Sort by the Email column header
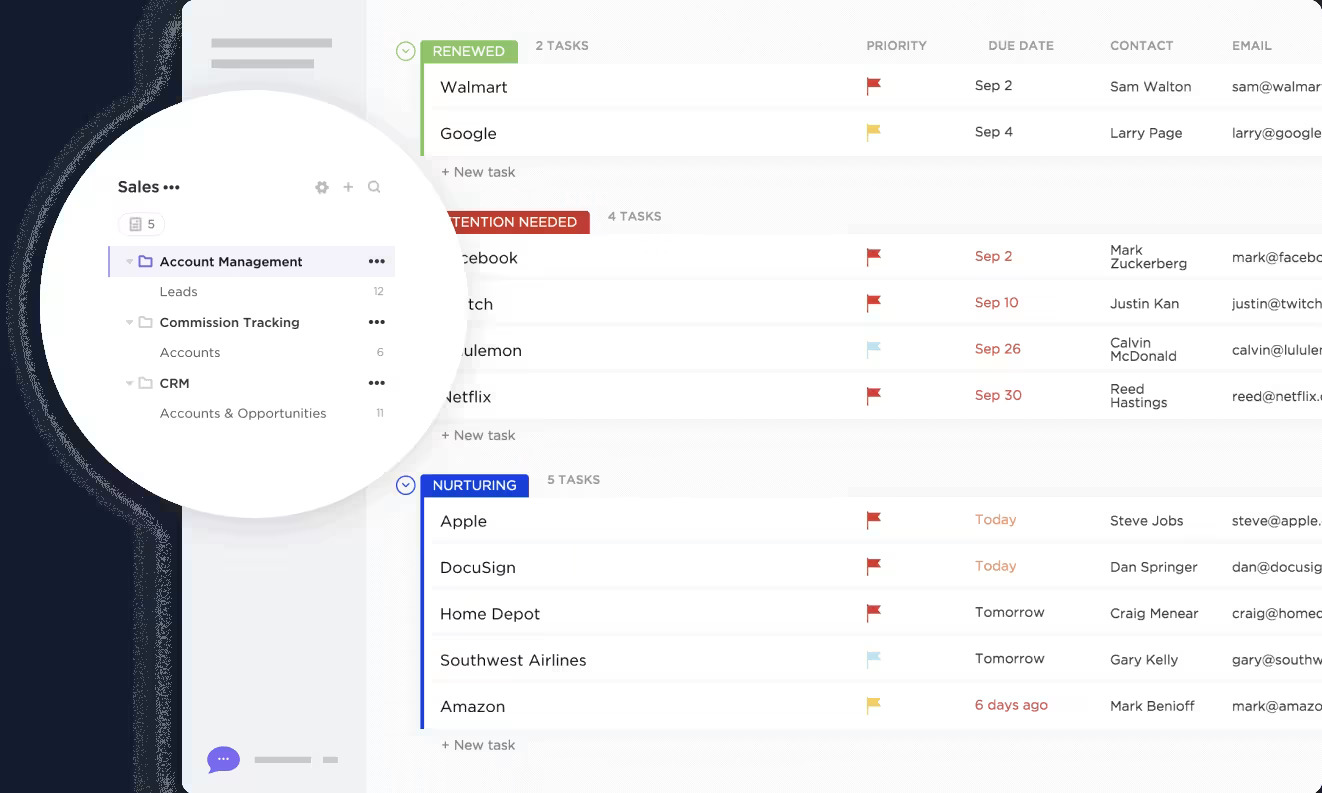The width and height of the screenshot is (1322, 793). click(1252, 46)
